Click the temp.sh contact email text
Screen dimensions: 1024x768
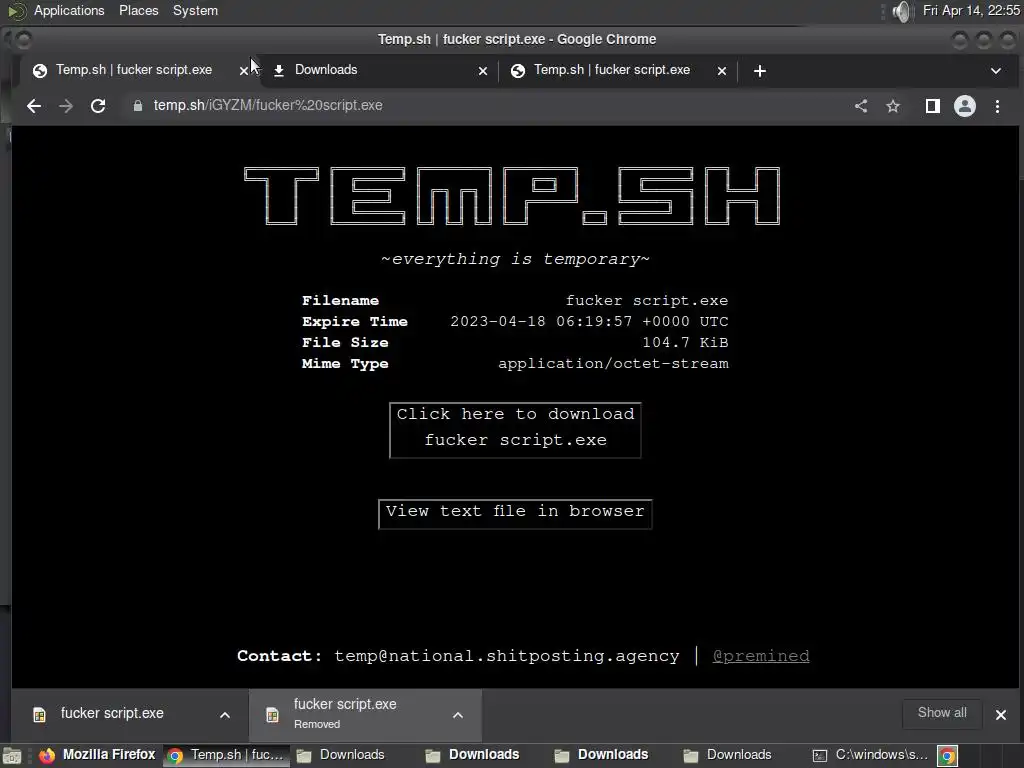(506, 656)
